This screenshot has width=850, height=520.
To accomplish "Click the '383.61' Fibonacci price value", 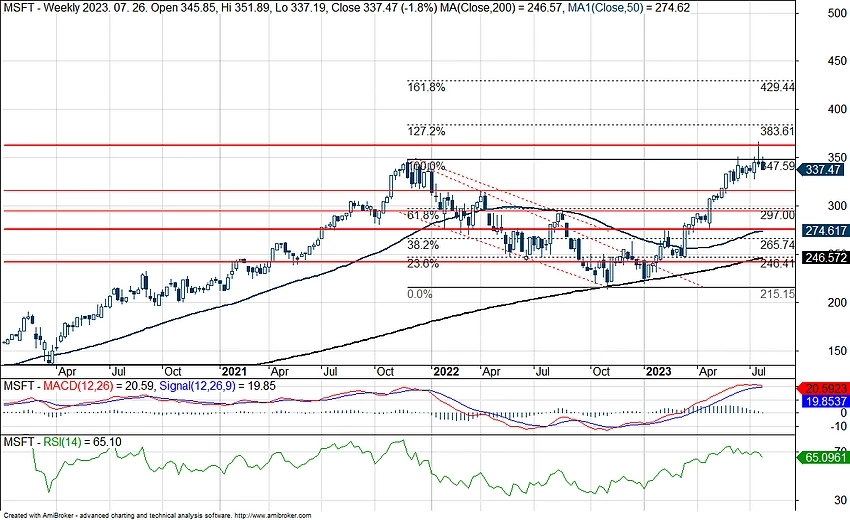I will point(777,131).
